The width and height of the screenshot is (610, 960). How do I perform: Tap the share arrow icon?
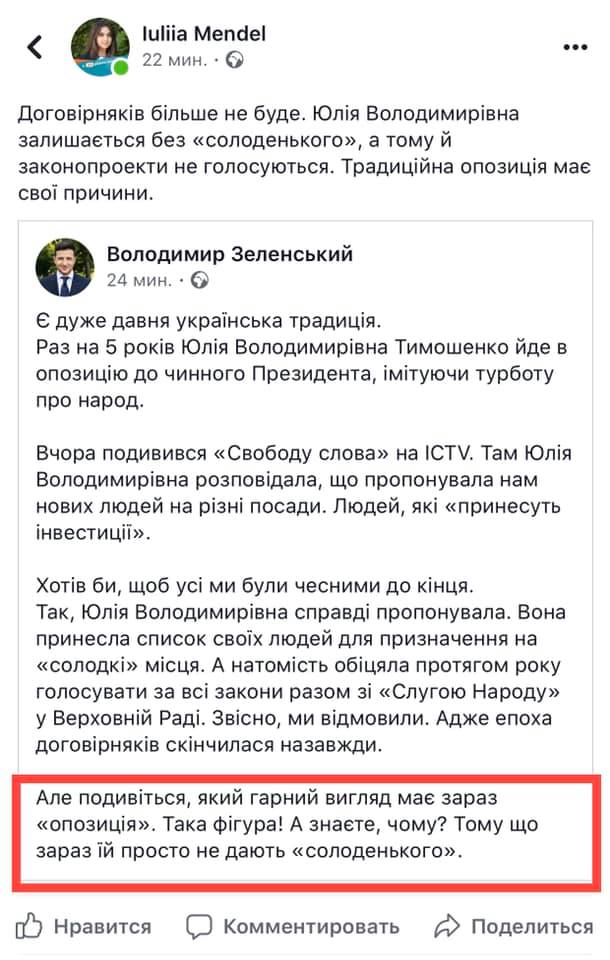coord(446,925)
